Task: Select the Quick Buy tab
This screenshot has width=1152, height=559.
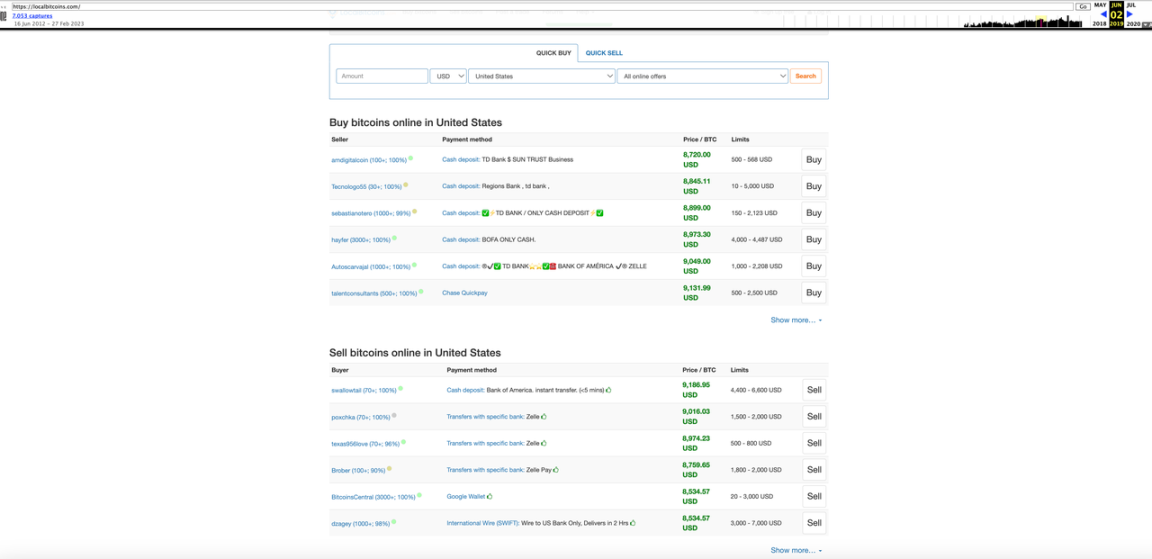Action: coord(553,53)
